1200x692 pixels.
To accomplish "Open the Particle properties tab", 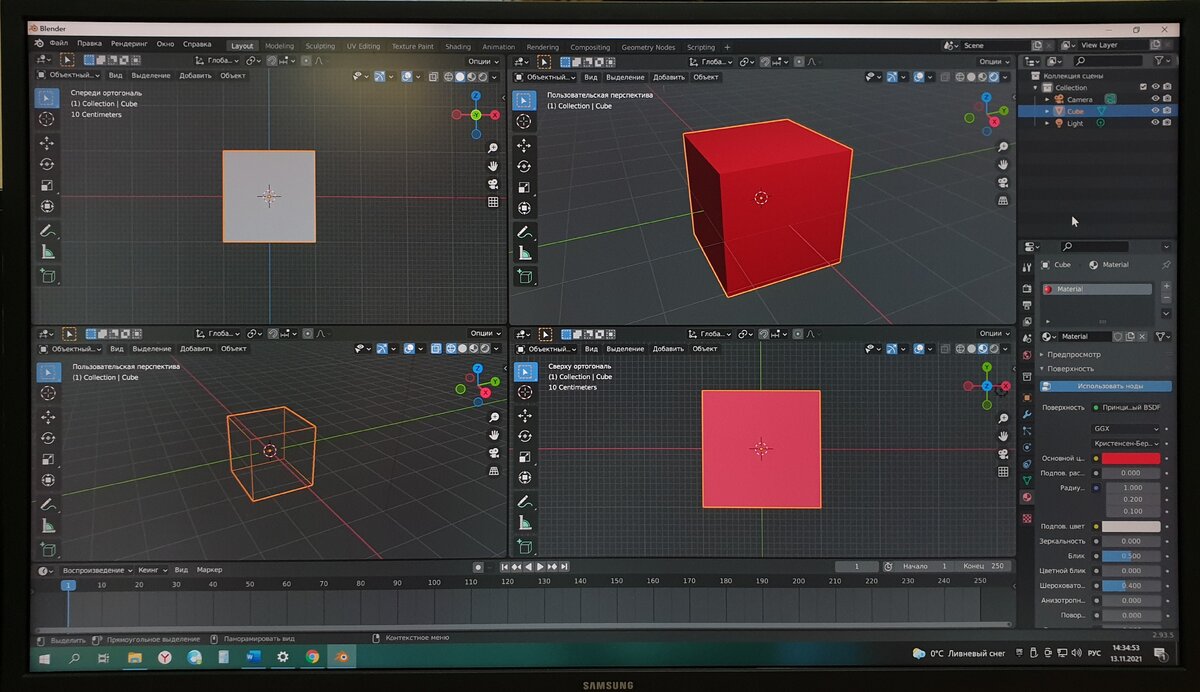I will [1026, 431].
